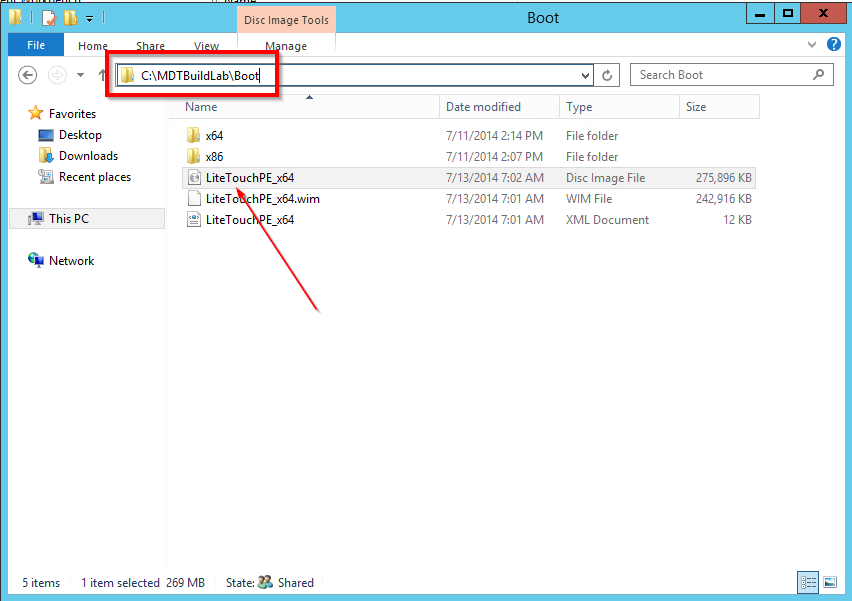Click the 275,896 KB size cell
The height and width of the screenshot is (601, 852).
[724, 178]
